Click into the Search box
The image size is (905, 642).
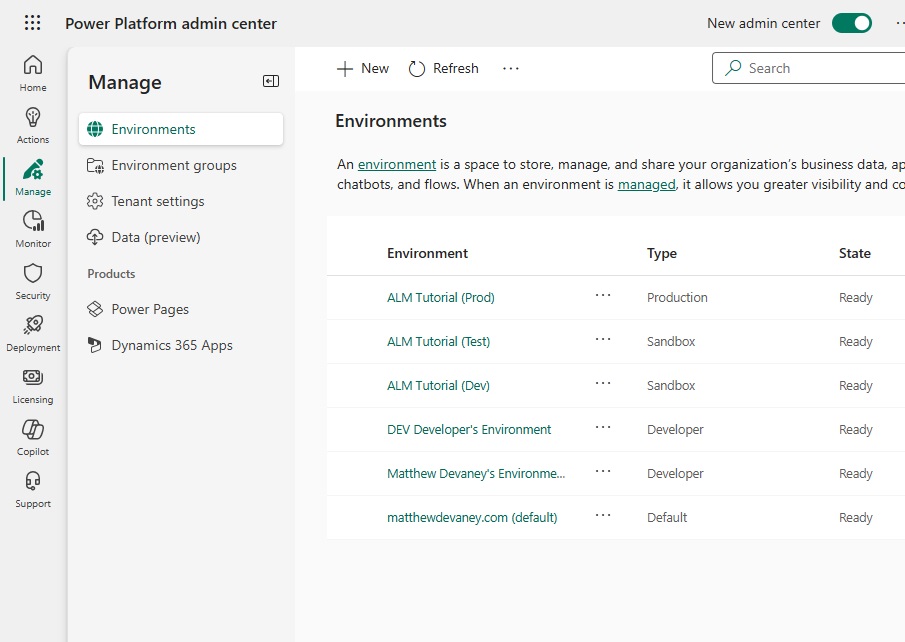[x=809, y=68]
